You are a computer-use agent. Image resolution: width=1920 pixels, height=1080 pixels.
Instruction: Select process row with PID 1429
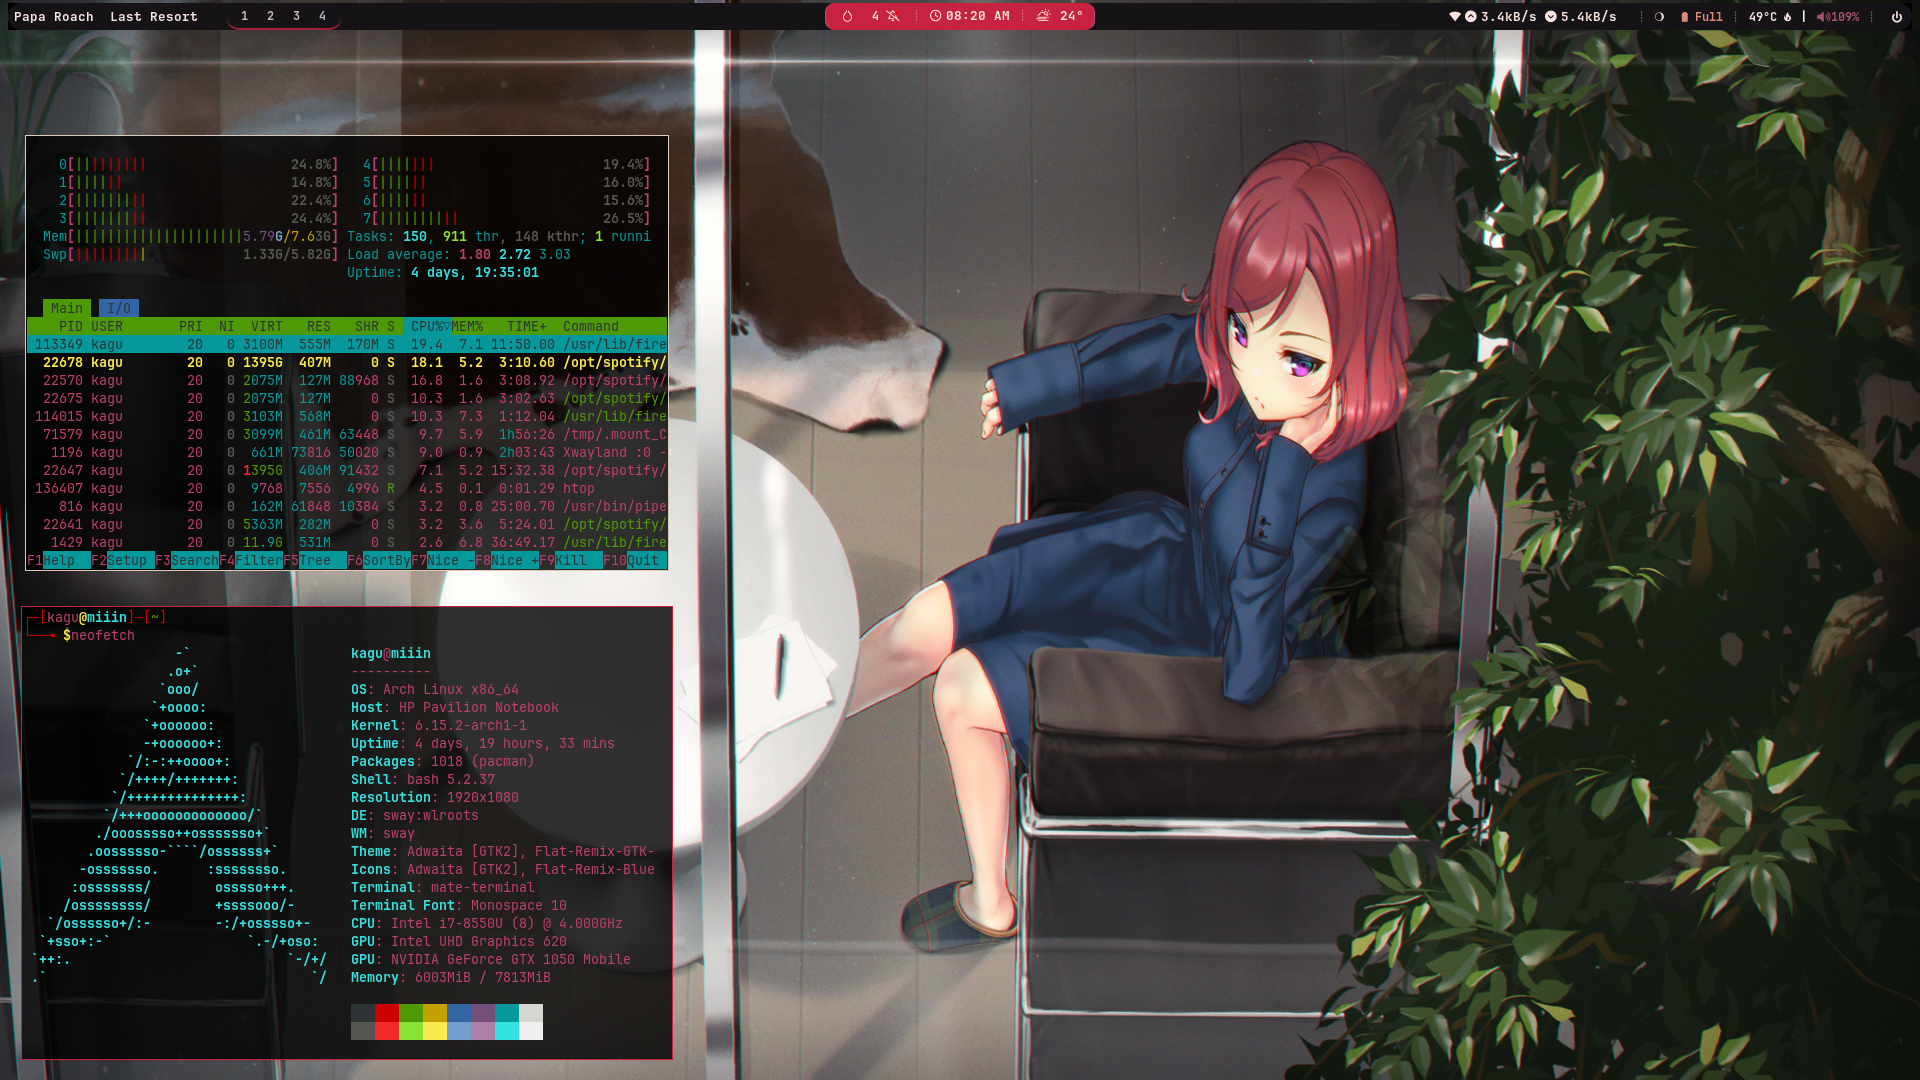[347, 542]
